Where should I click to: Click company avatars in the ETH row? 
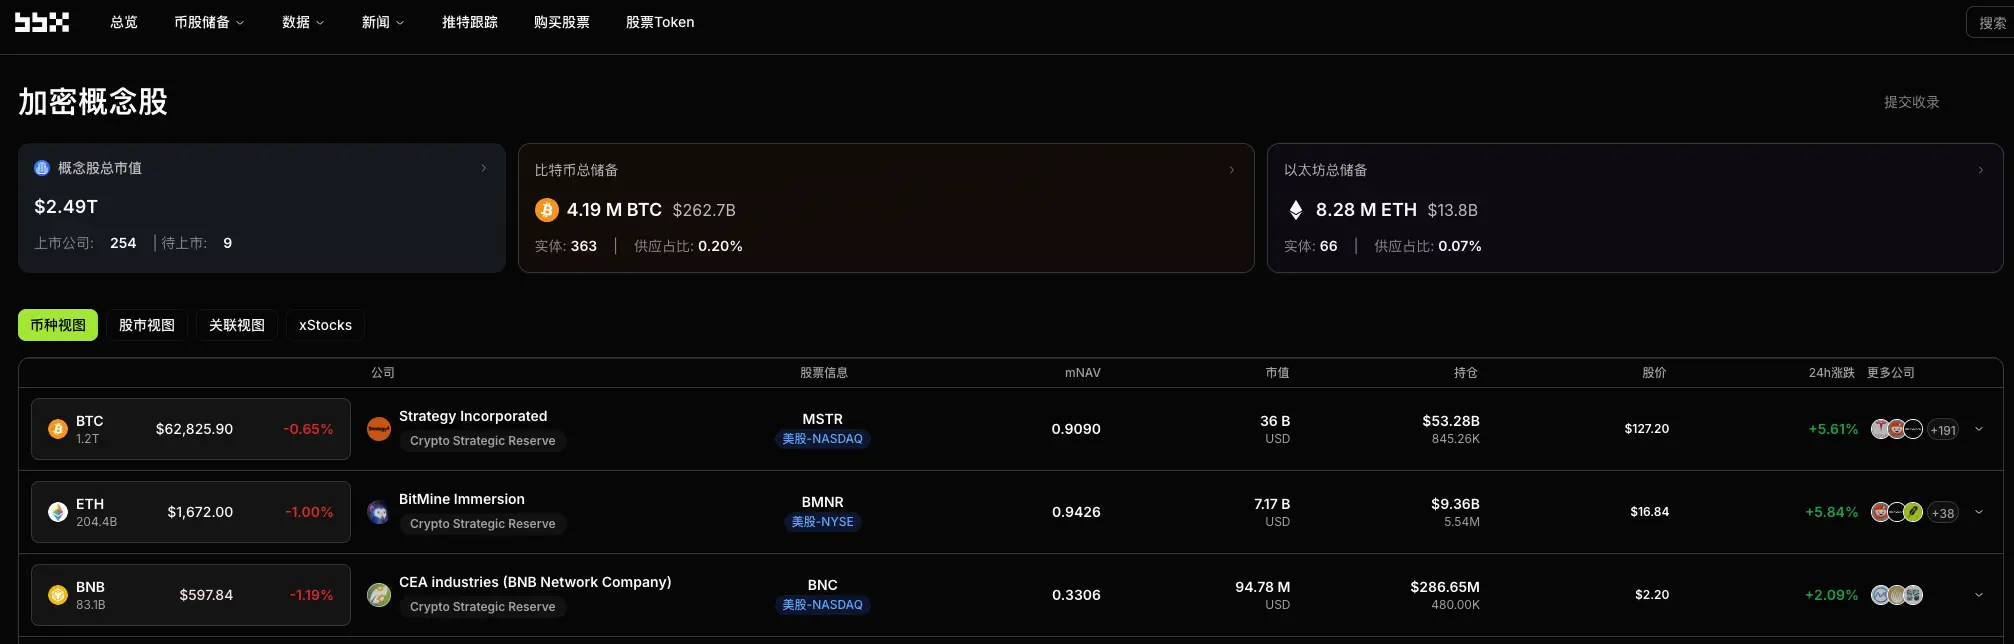(x=1897, y=512)
